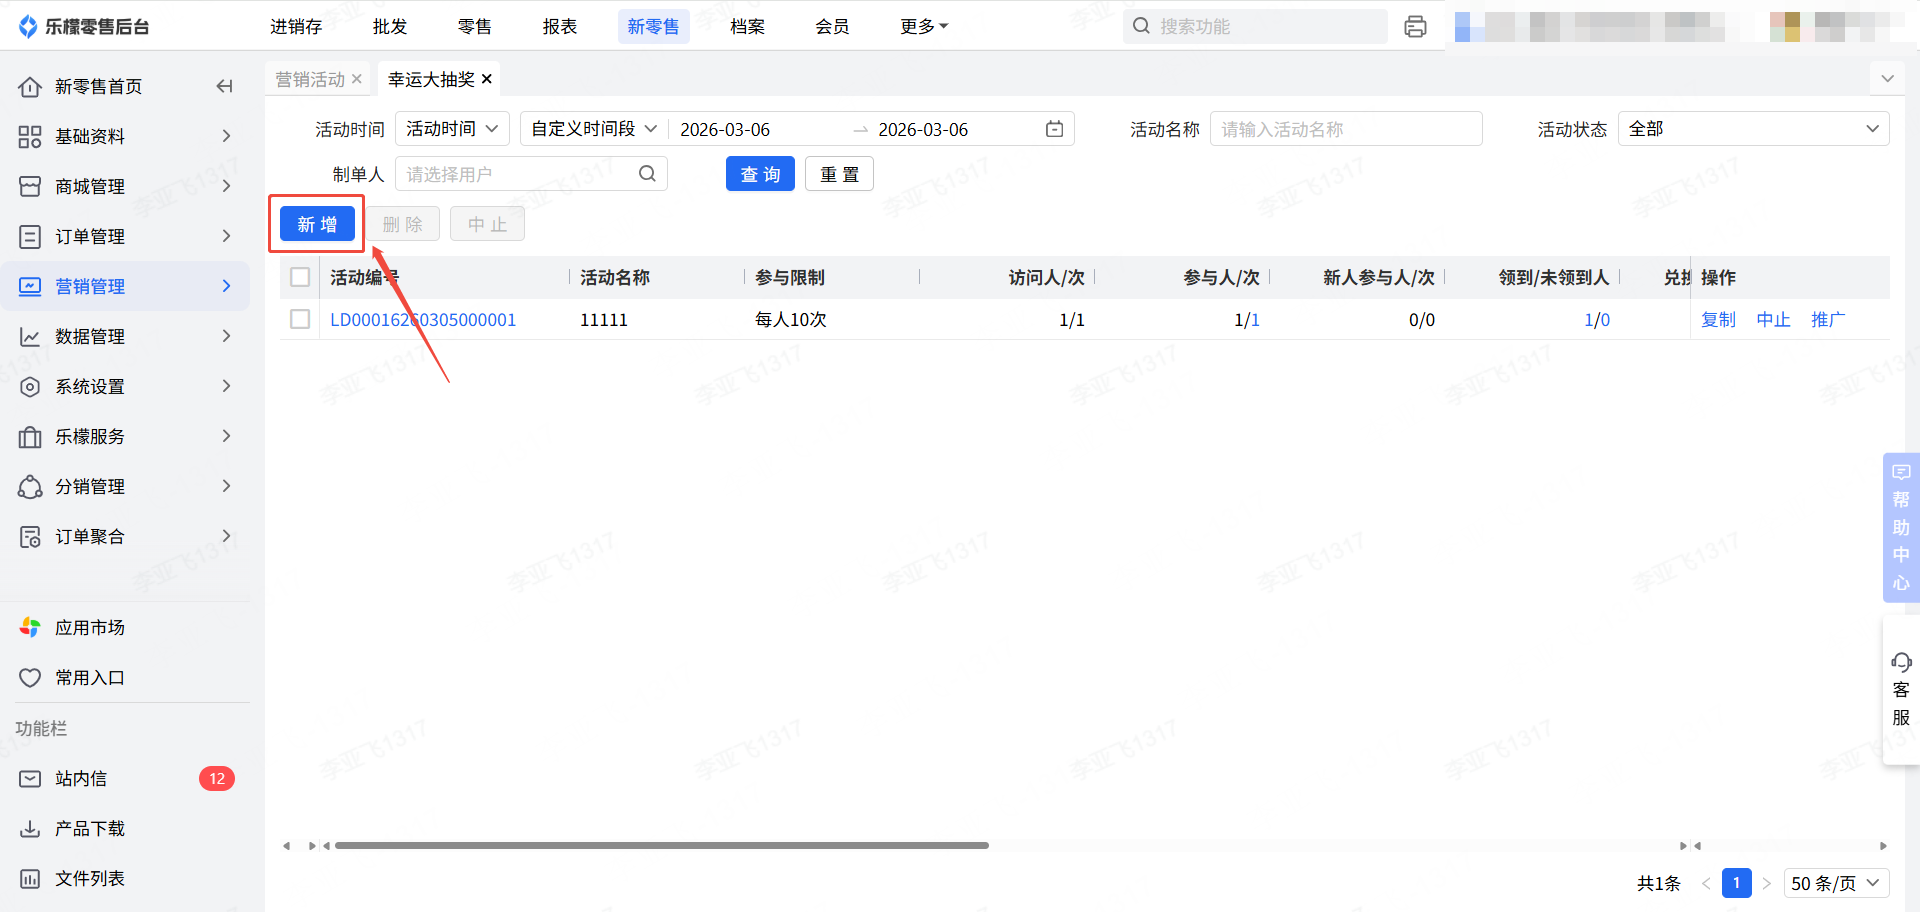Click the 常用入口 heart icon
The image size is (1920, 912).
pos(30,678)
